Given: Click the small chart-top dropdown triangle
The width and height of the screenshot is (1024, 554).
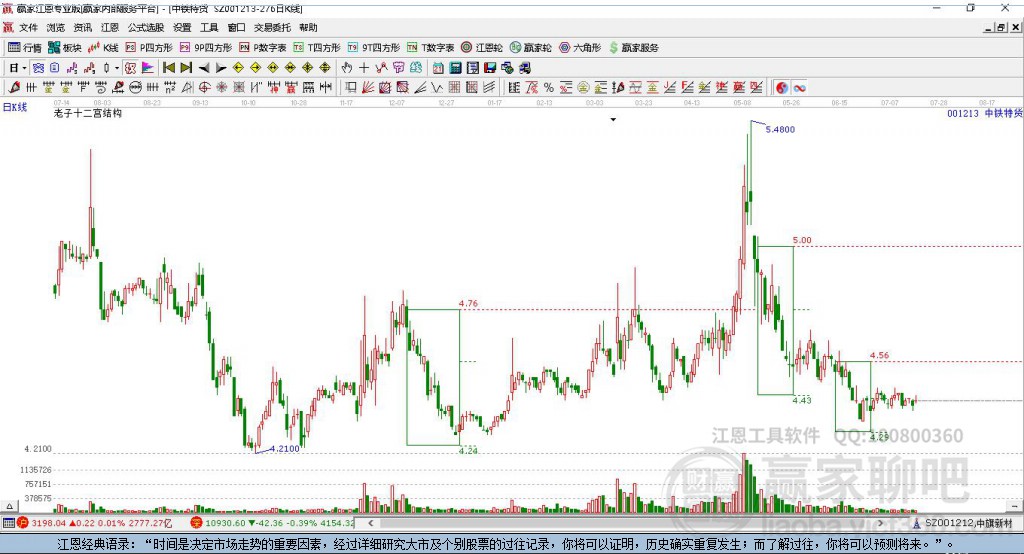Looking at the screenshot, I should coord(613,120).
